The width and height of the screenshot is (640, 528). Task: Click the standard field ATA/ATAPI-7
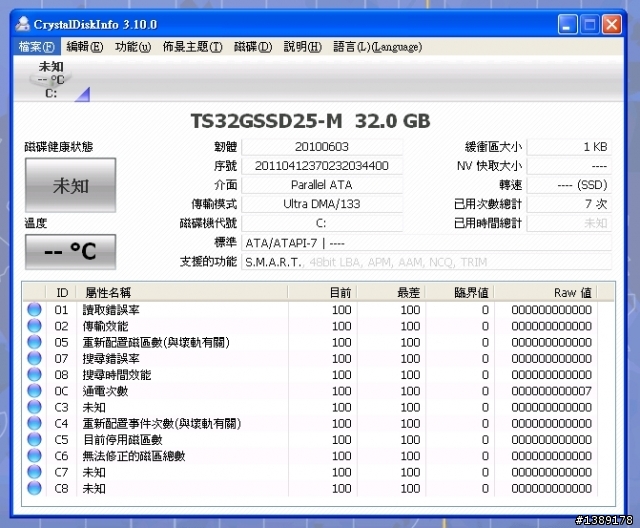coord(427,243)
